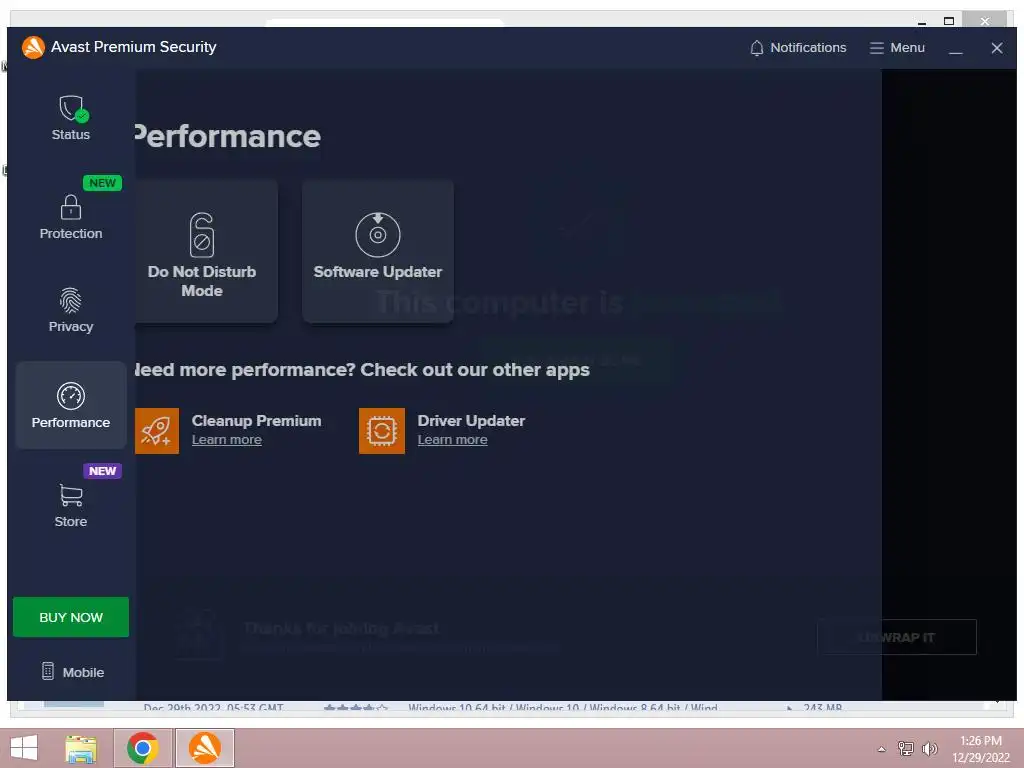Open the Avast Menu hamburger
The height and width of the screenshot is (768, 1024).
click(x=897, y=48)
